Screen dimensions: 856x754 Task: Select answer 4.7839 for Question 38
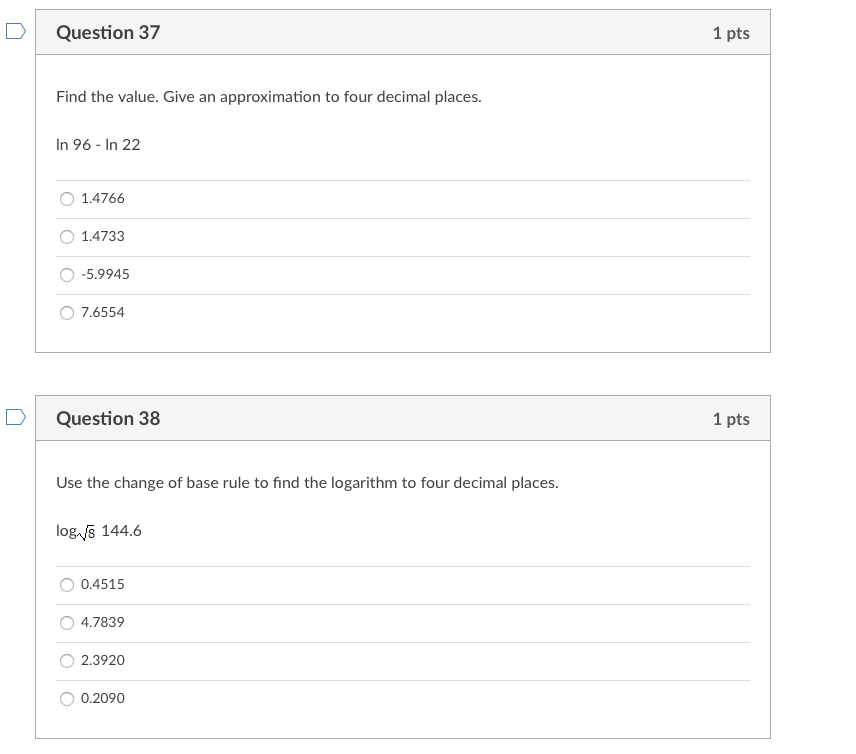click(x=66, y=622)
